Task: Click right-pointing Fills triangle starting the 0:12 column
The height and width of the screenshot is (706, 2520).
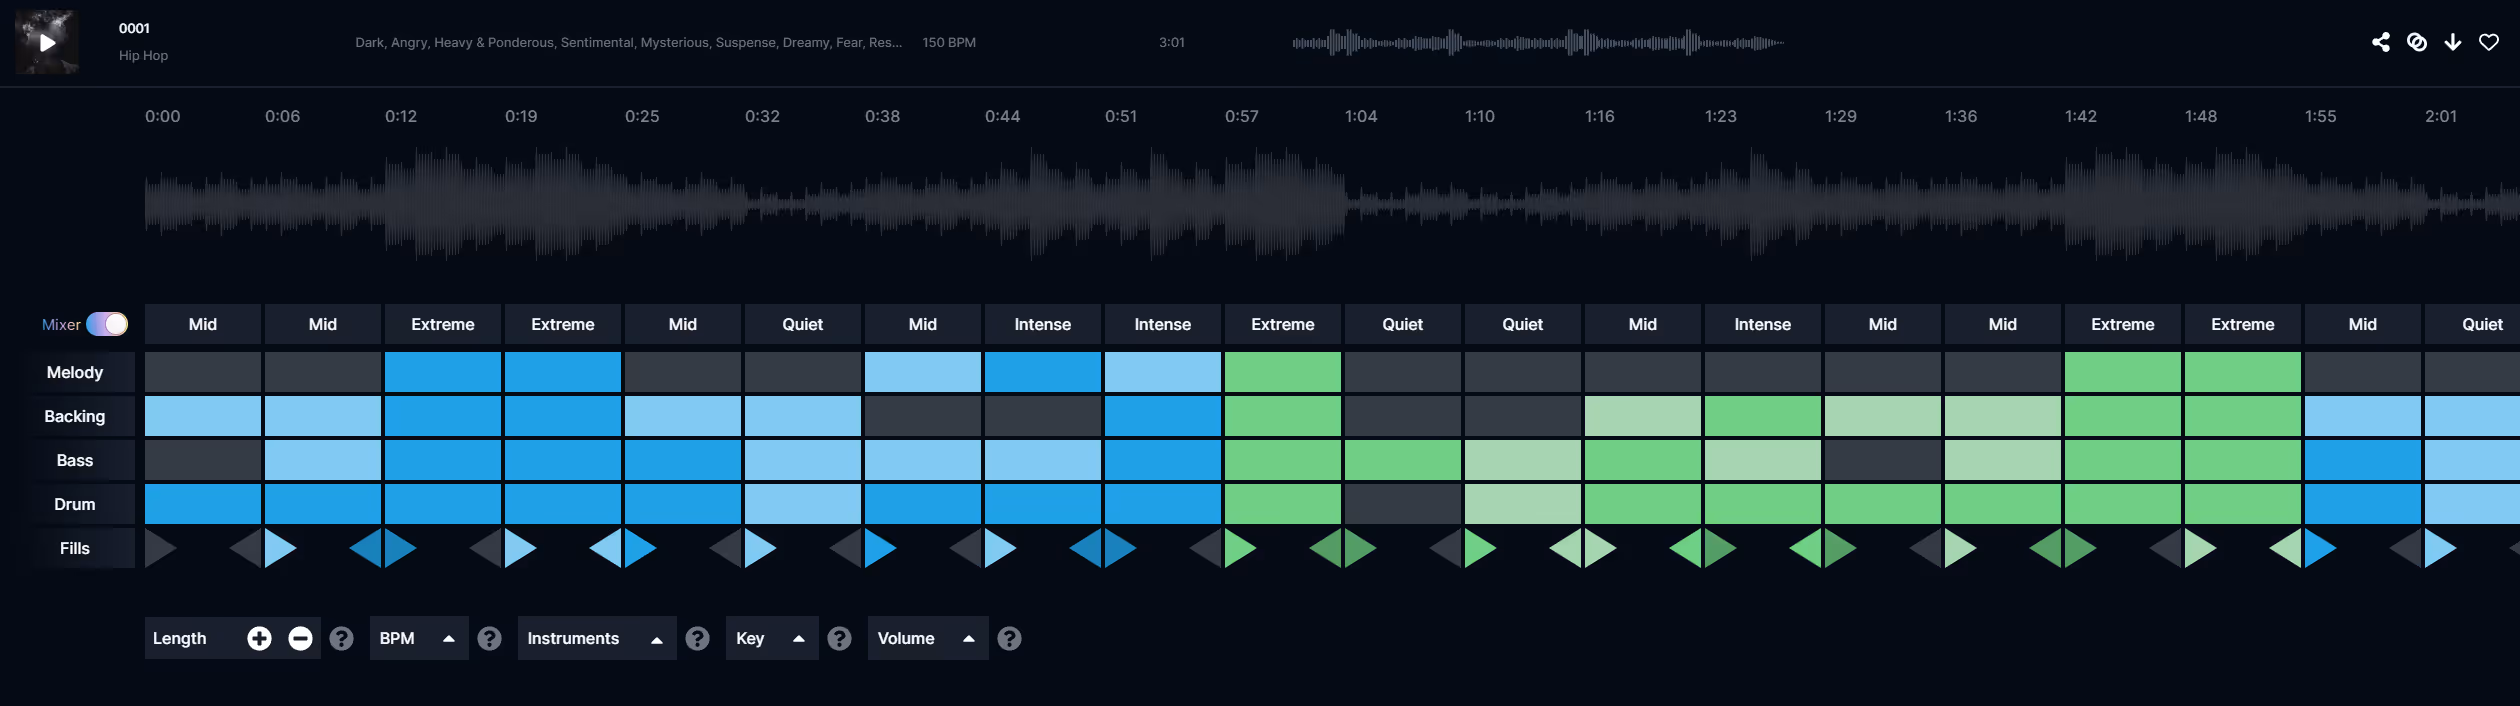Action: click(400, 548)
